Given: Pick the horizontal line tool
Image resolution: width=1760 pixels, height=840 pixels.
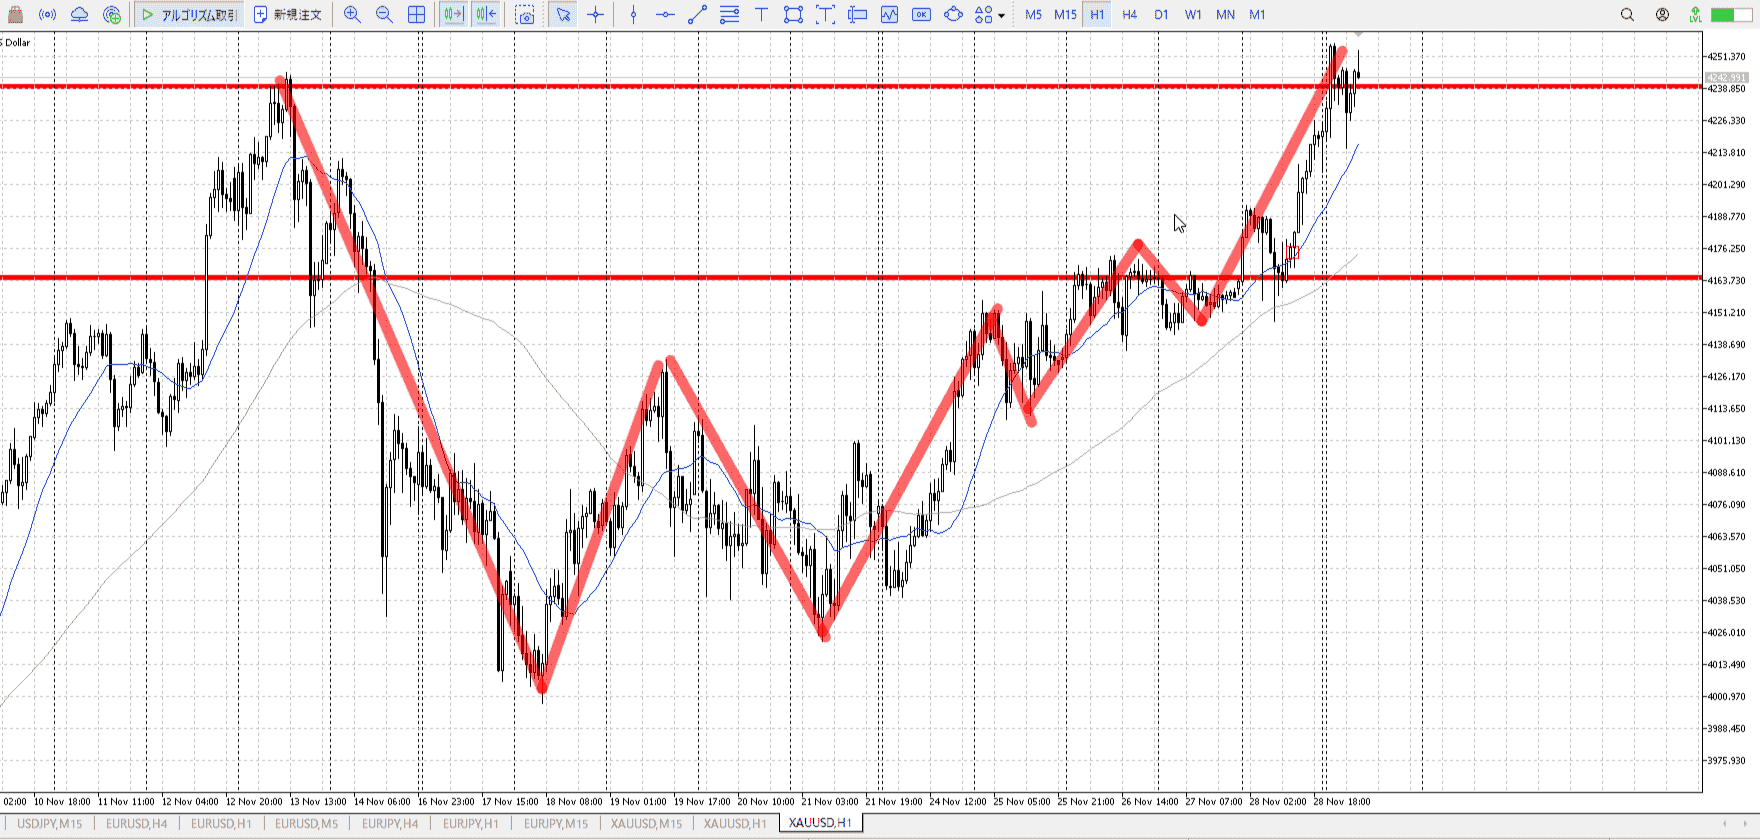Looking at the screenshot, I should (665, 15).
